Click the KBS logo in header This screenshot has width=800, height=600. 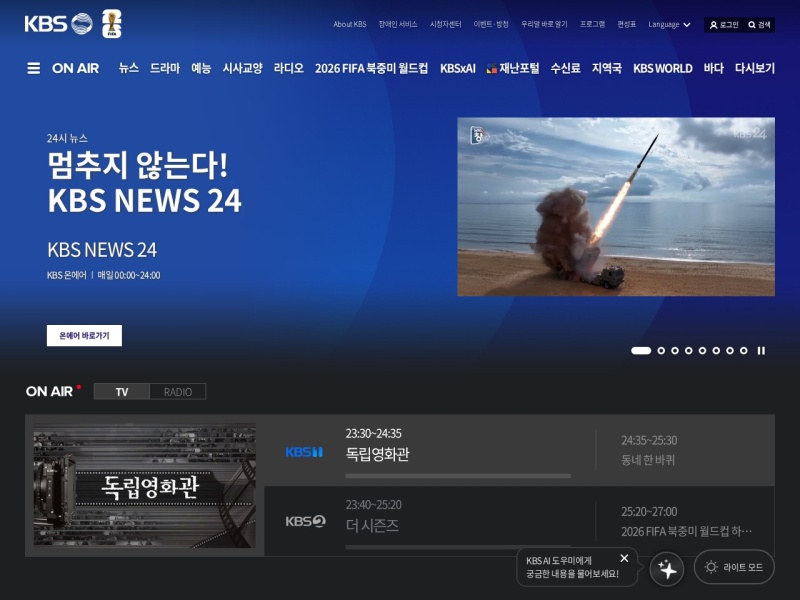point(59,24)
